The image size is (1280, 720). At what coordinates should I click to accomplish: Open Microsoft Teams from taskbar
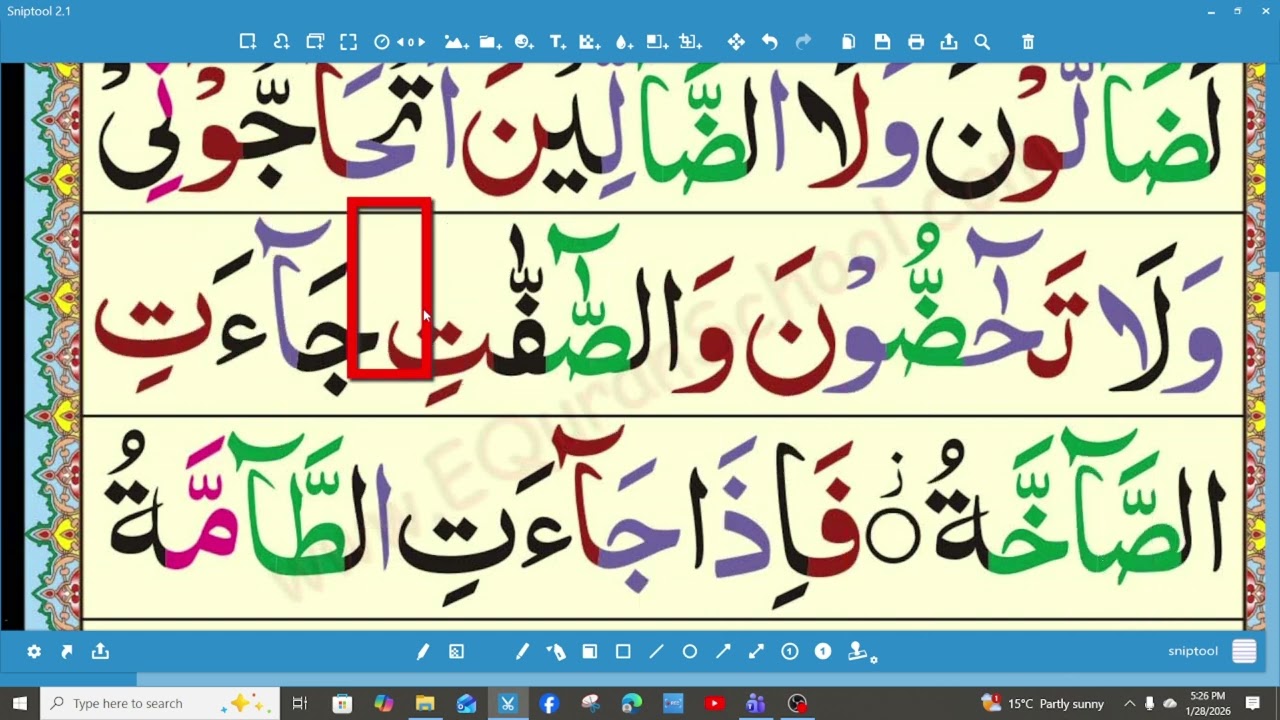(x=755, y=703)
